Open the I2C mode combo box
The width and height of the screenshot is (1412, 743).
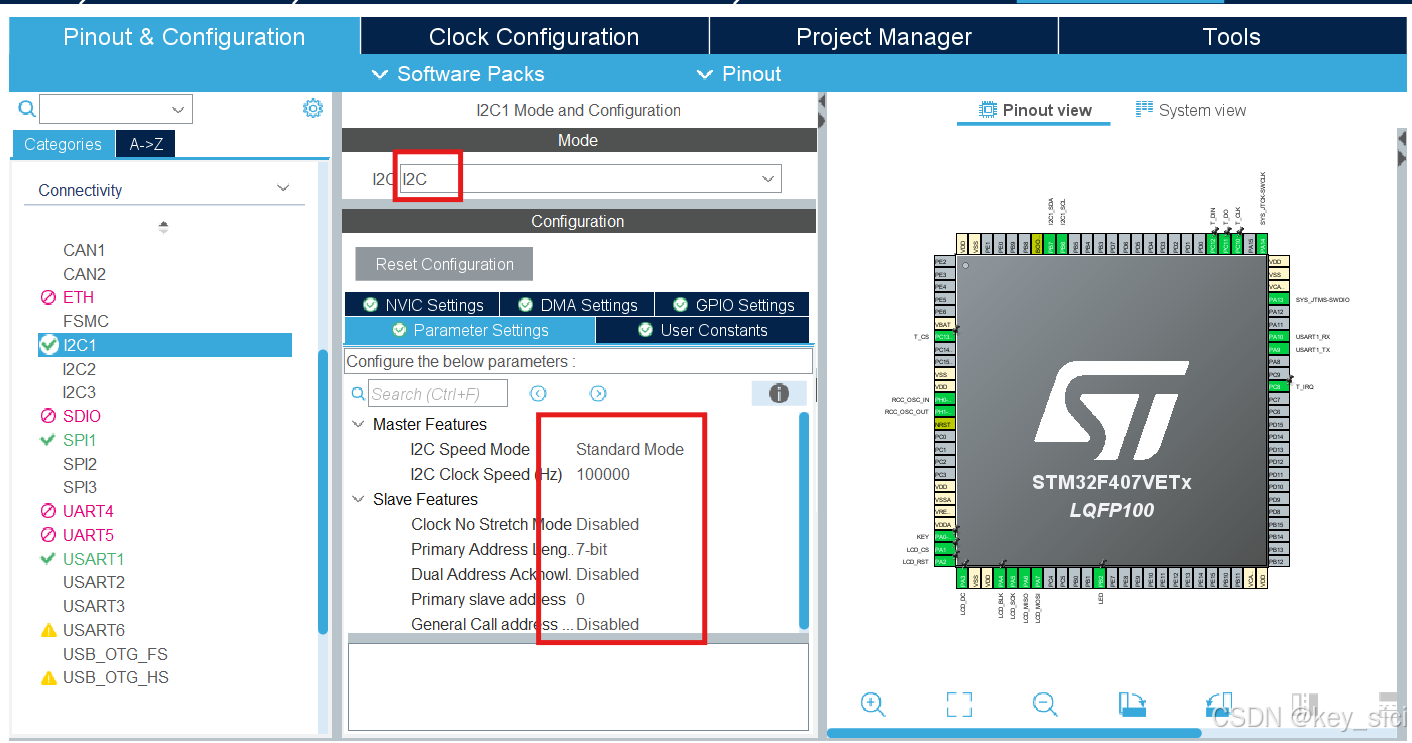590,179
